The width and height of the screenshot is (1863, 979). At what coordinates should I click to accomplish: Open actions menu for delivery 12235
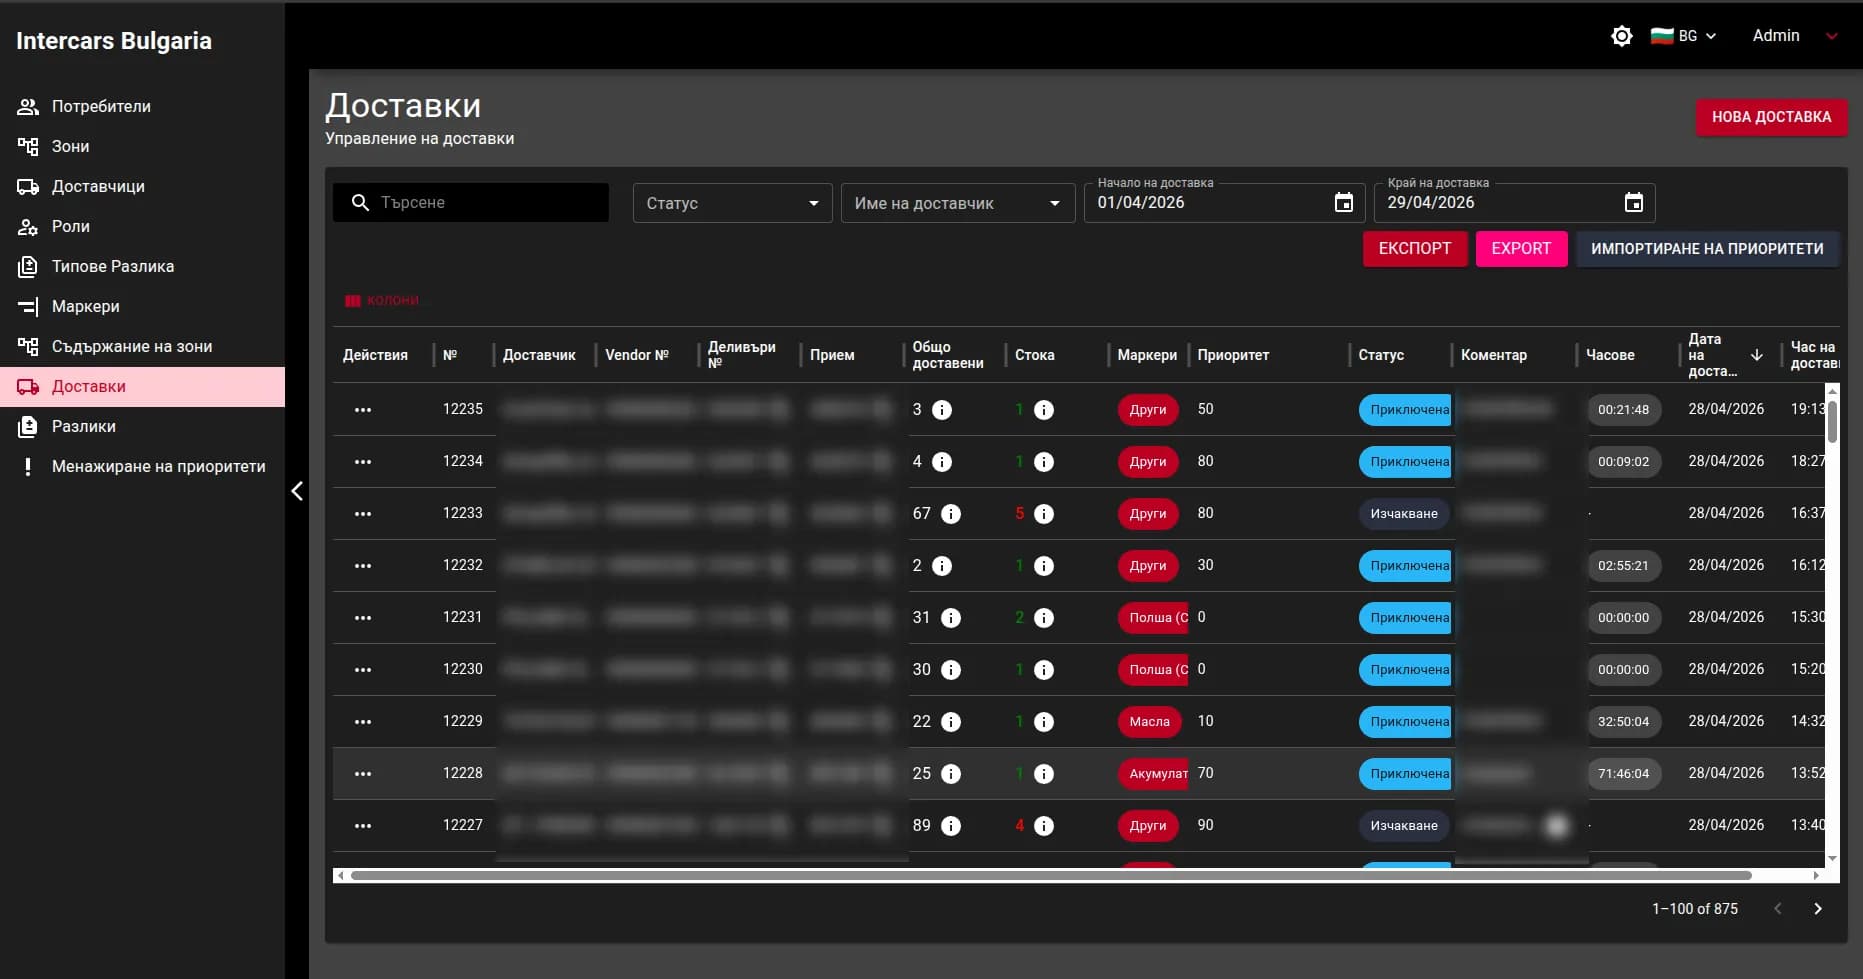point(363,410)
